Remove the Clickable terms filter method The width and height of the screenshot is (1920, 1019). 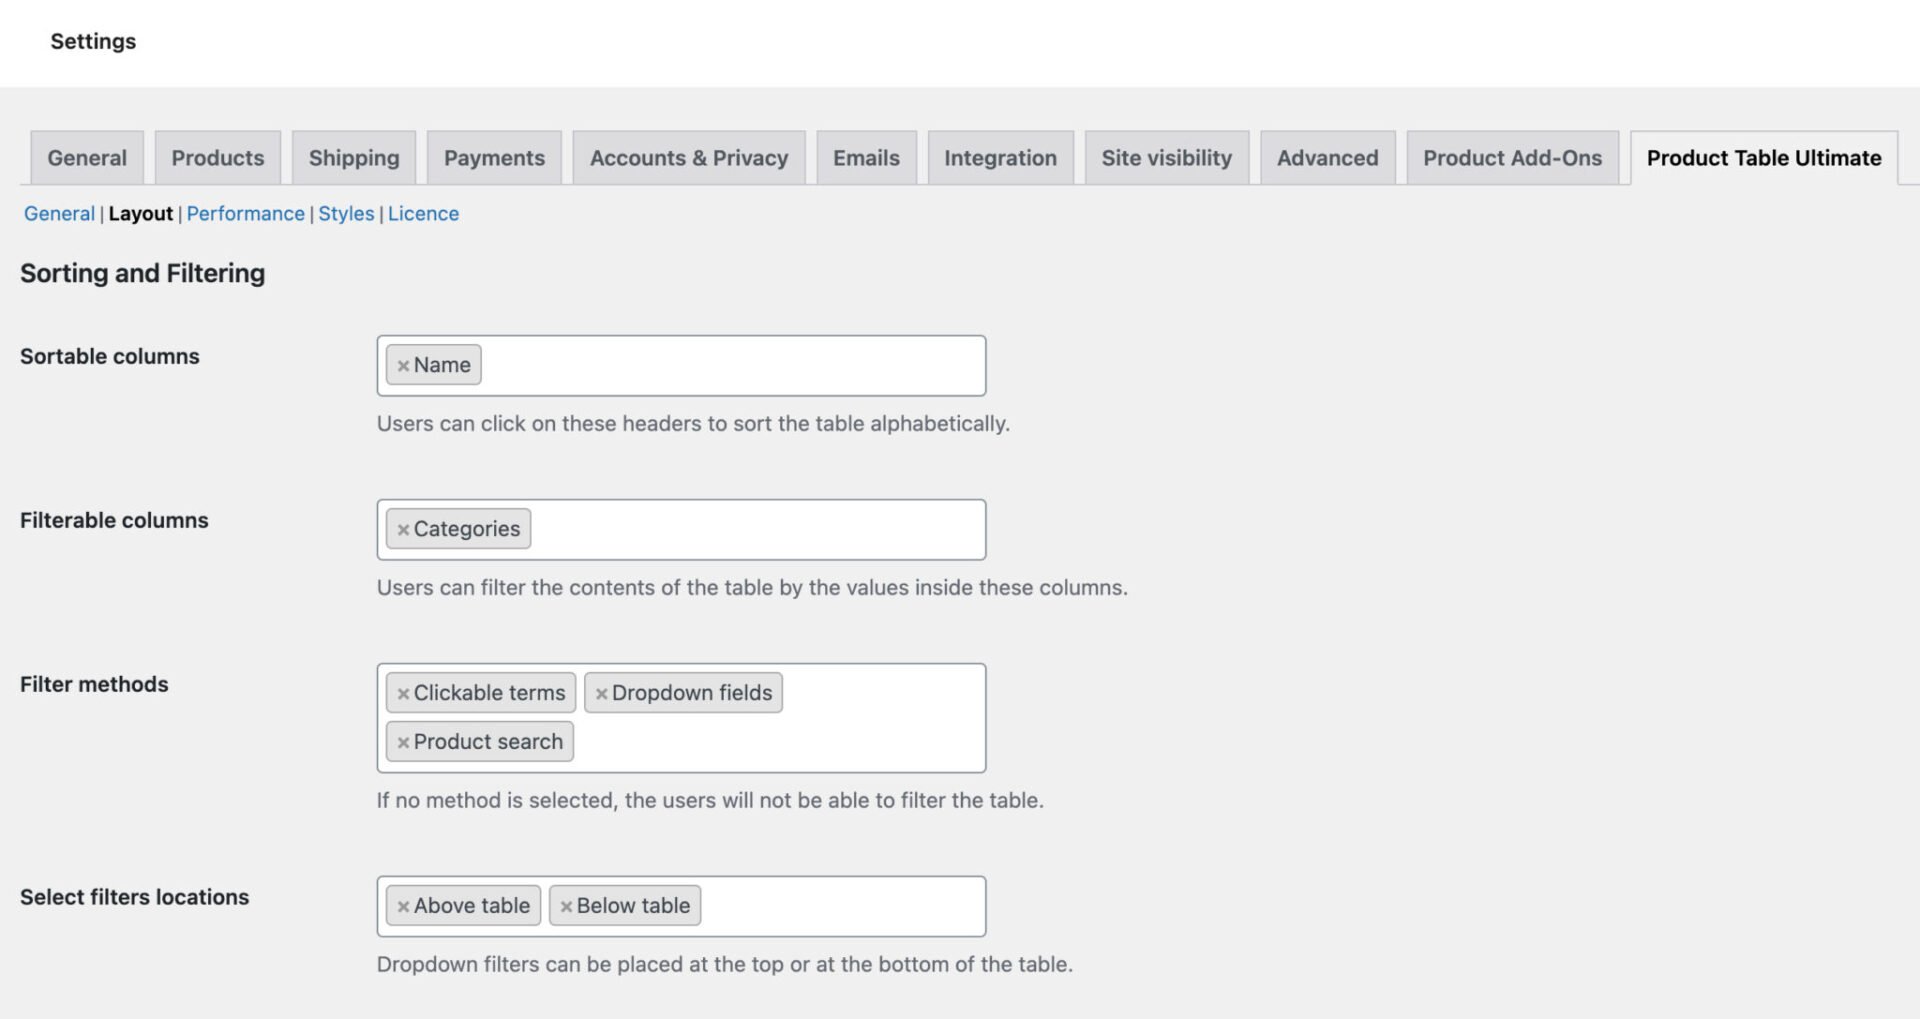(403, 694)
